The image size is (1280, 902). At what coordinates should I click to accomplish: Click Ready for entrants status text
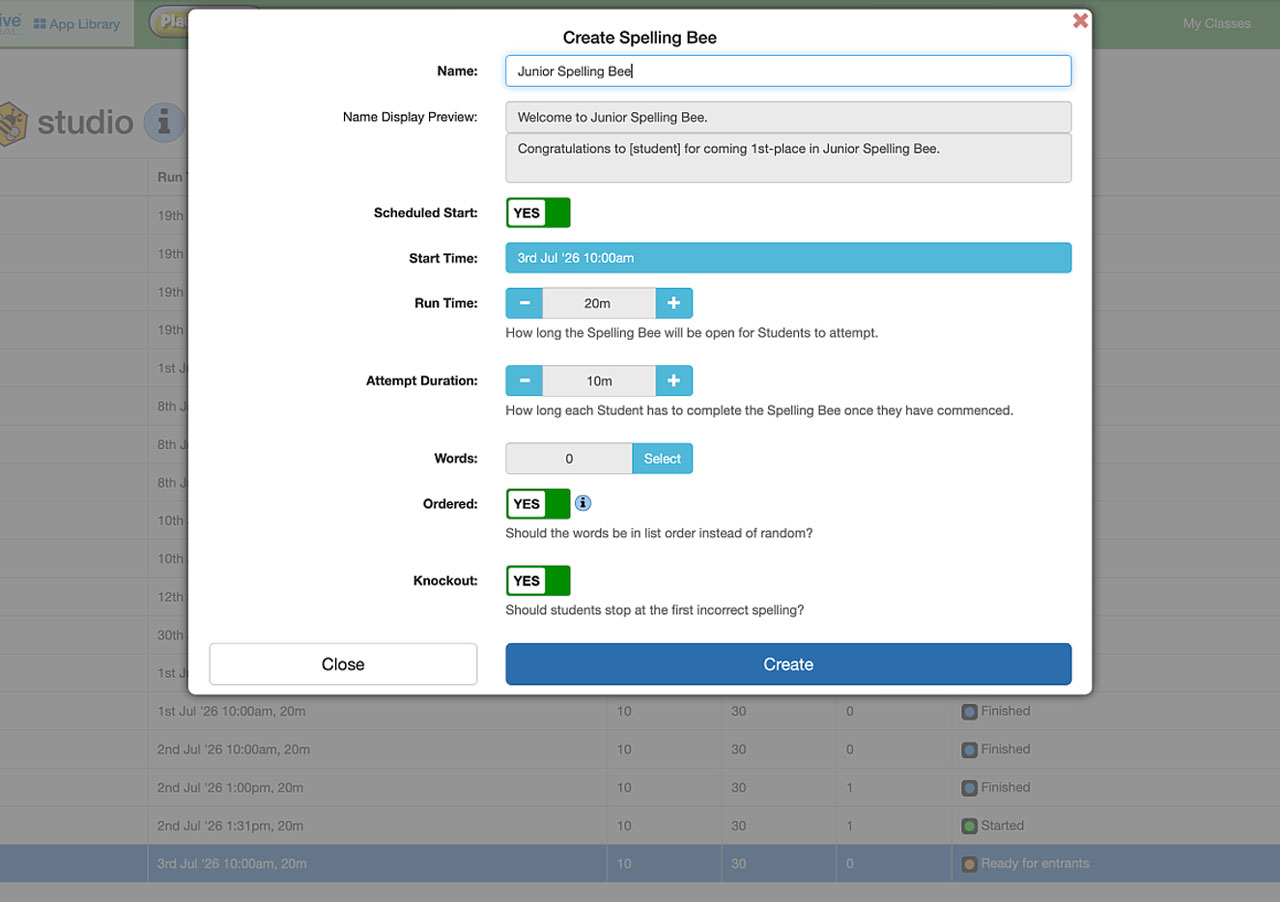[x=1035, y=864]
